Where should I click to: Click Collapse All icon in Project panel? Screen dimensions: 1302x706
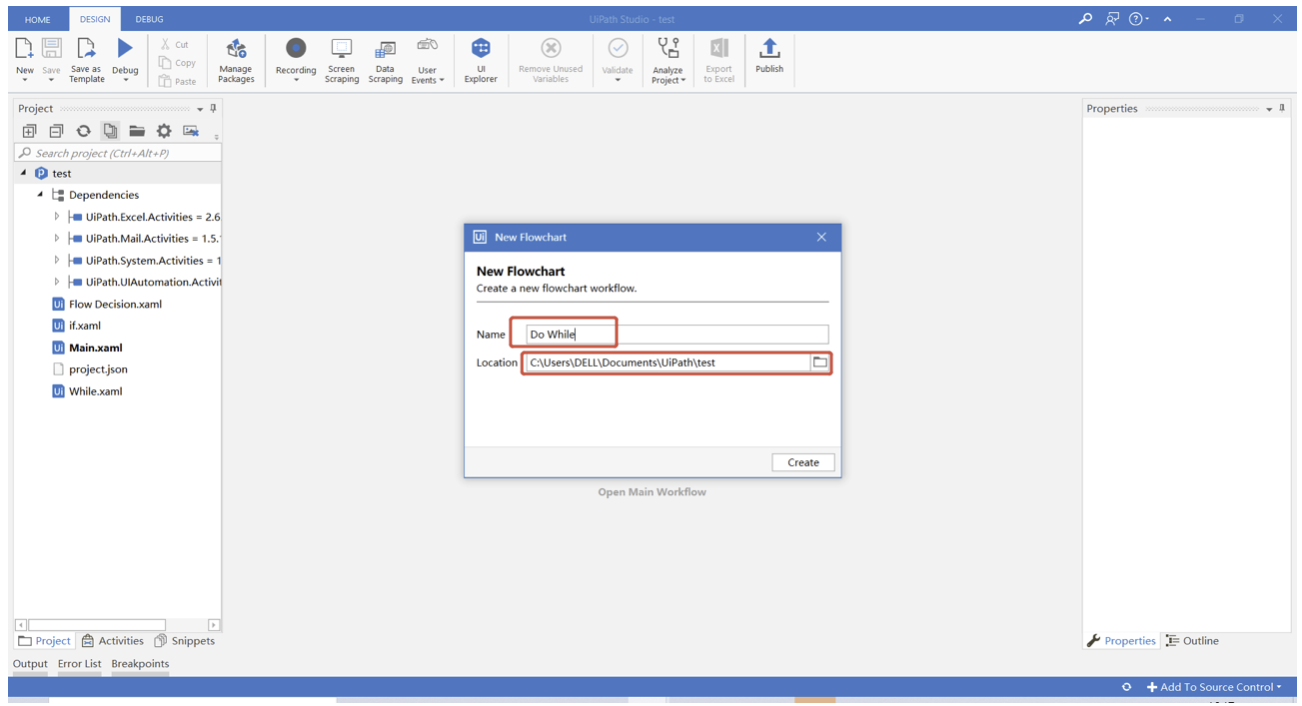click(56, 131)
